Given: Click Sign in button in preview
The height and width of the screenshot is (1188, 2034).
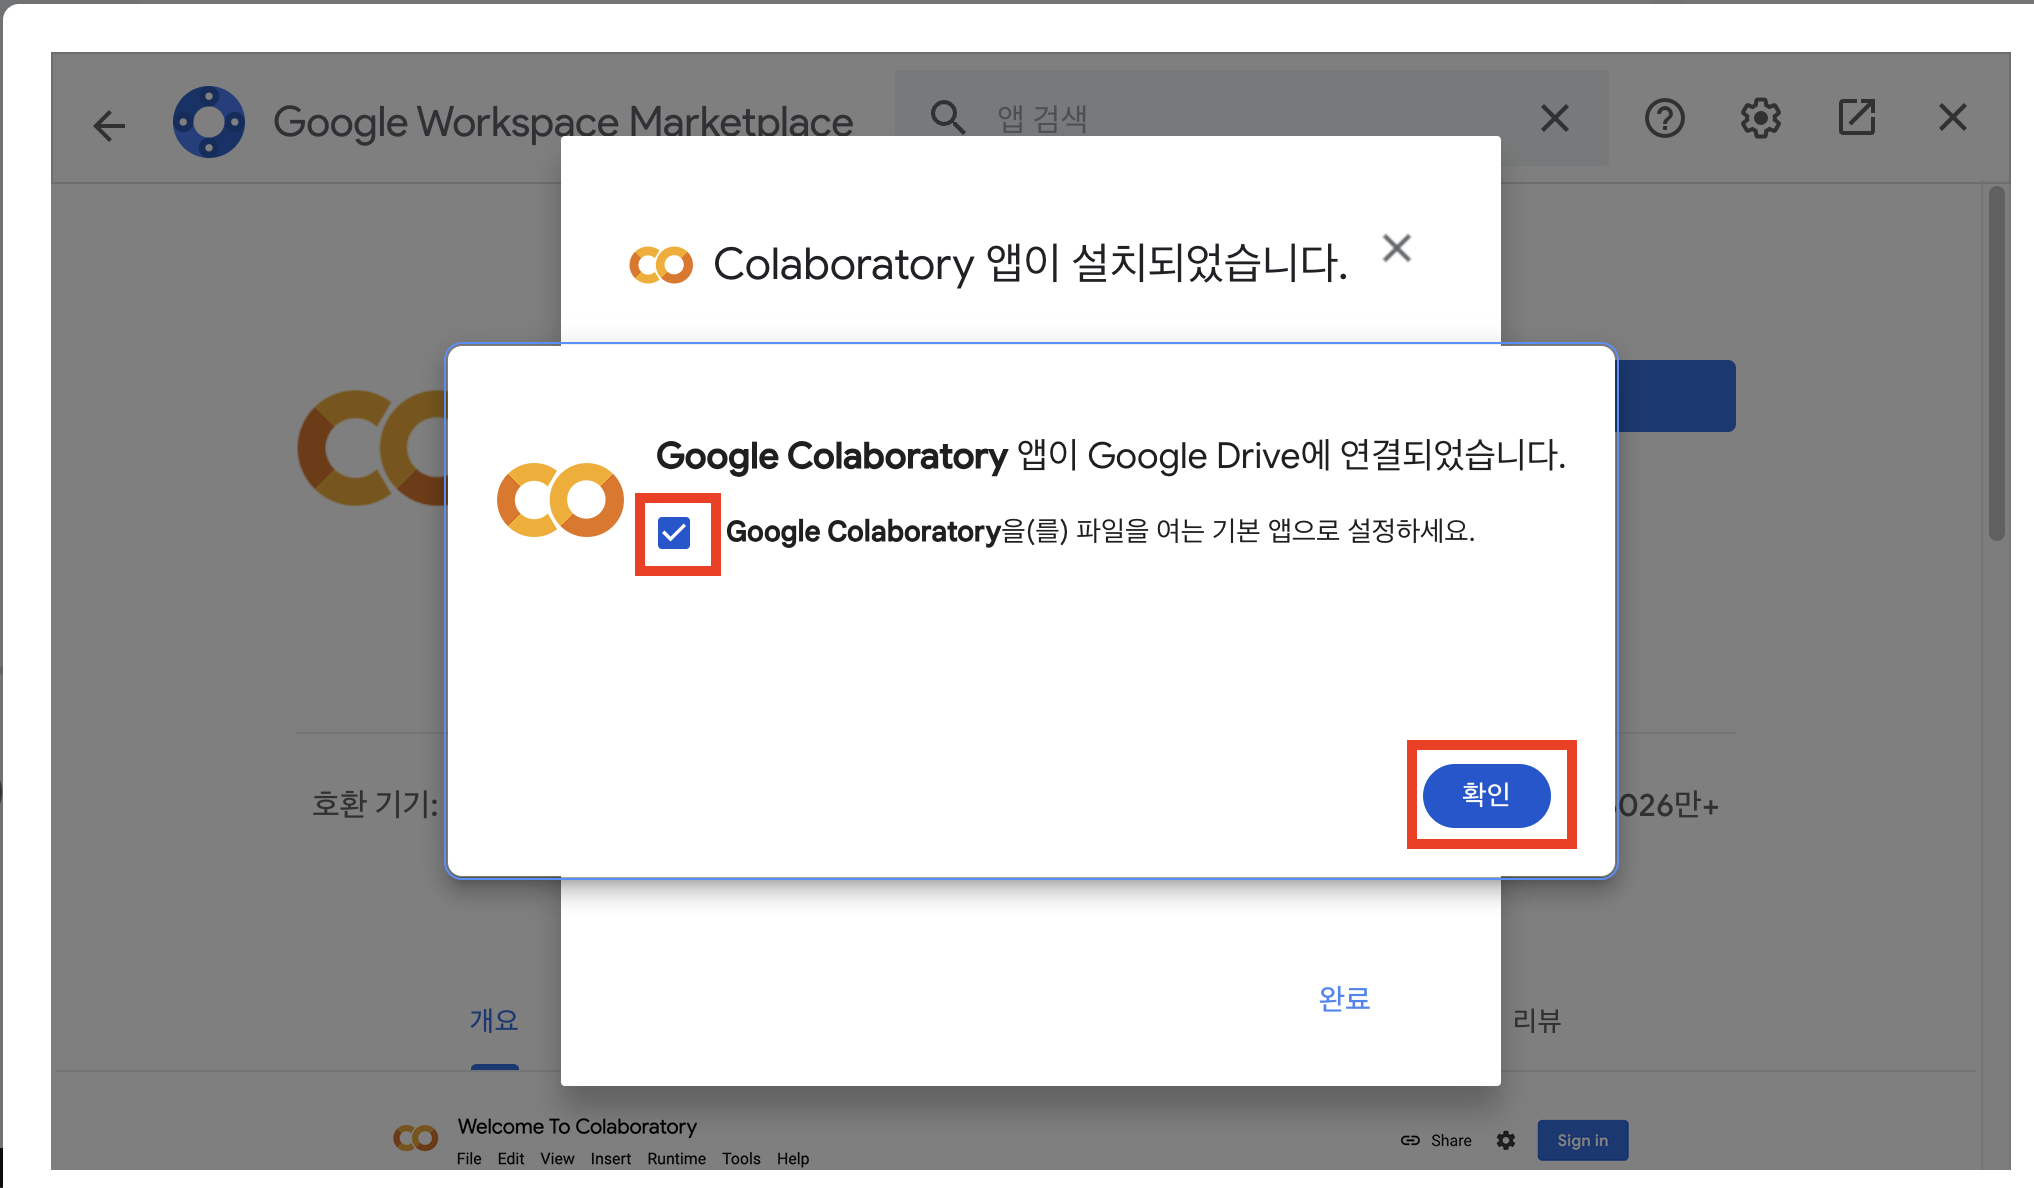Looking at the screenshot, I should coord(1582,1140).
